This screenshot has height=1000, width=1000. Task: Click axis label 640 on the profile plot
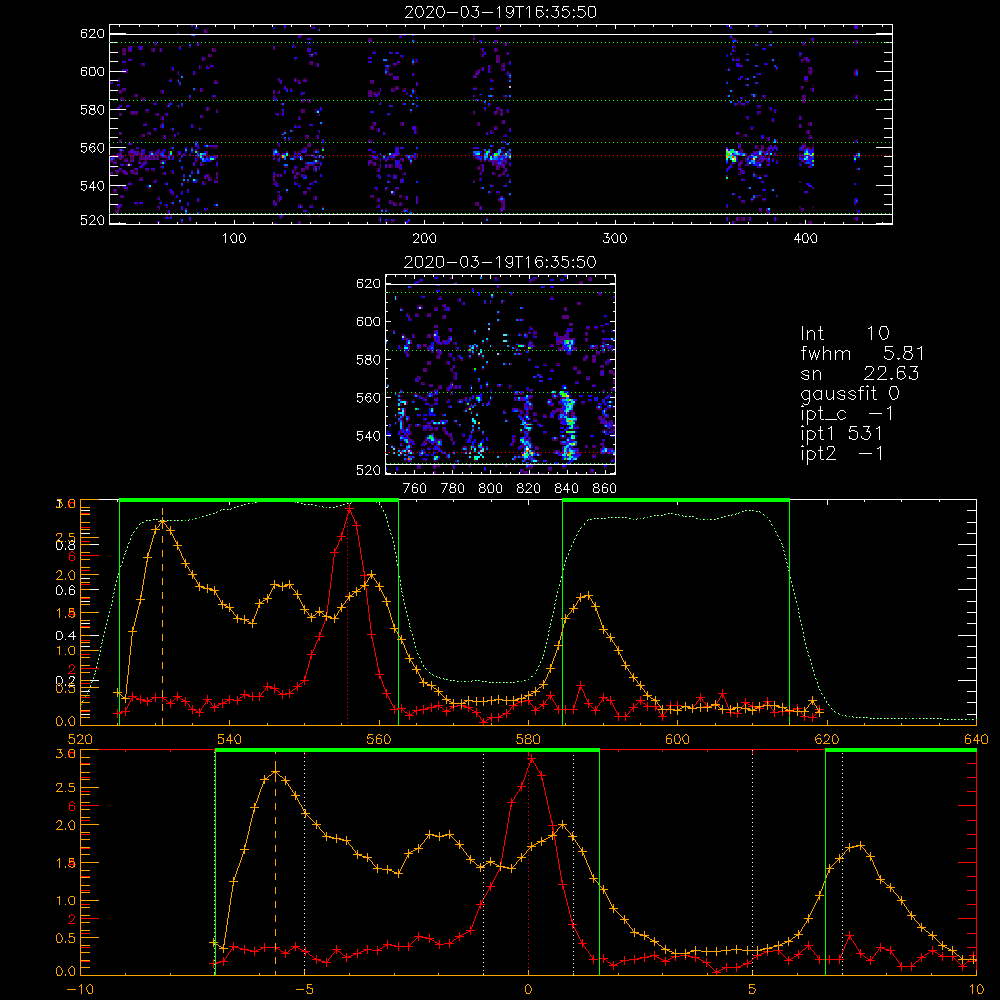(976, 739)
